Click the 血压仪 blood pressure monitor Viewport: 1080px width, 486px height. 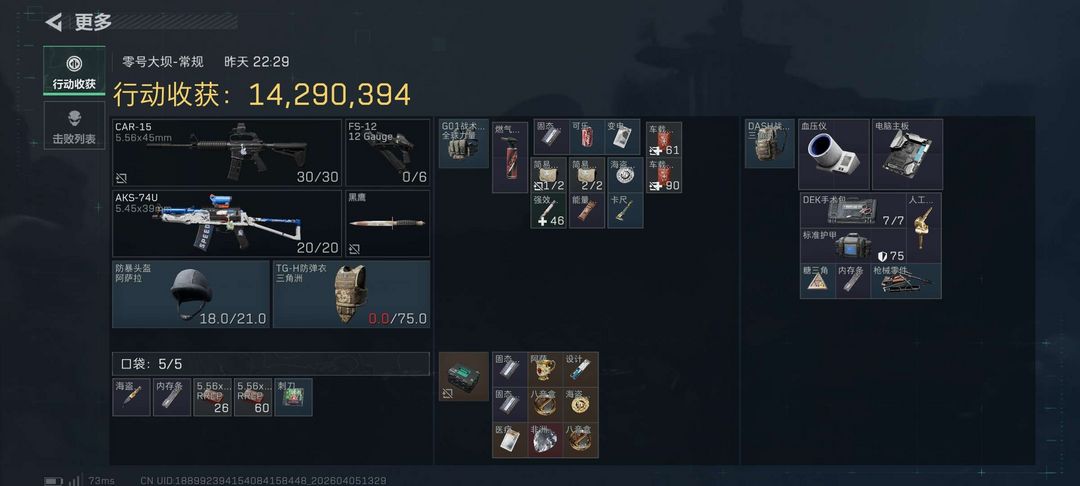pos(833,154)
